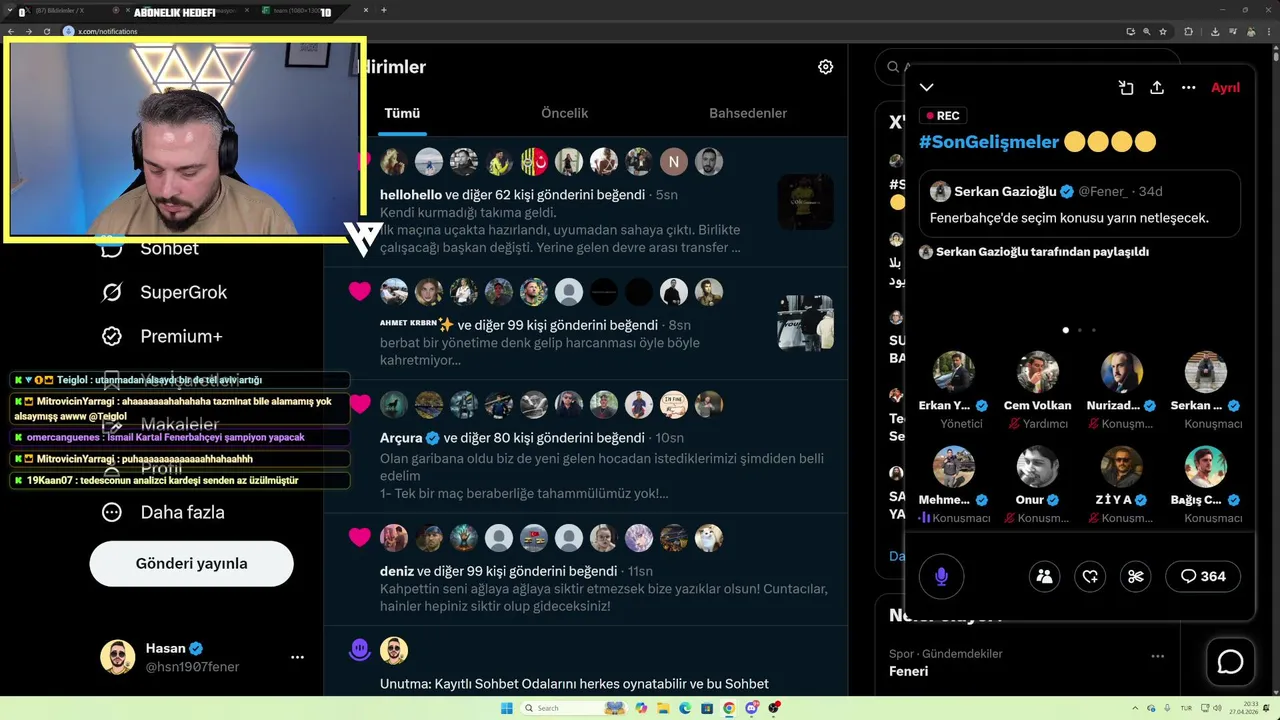Open Hasan account menu three dots
The height and width of the screenshot is (720, 1280).
[x=297, y=657]
